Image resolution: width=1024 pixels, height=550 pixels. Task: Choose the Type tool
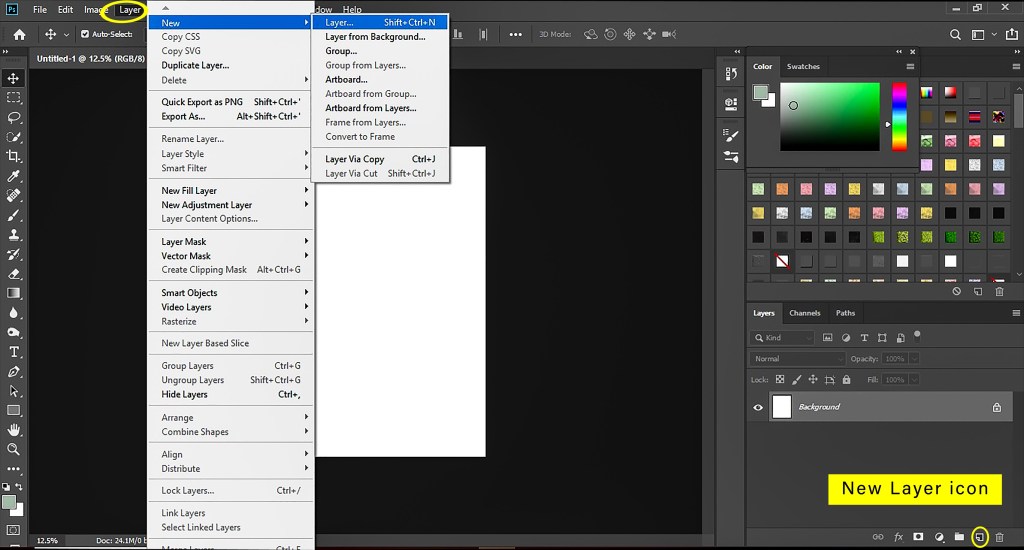click(x=14, y=352)
